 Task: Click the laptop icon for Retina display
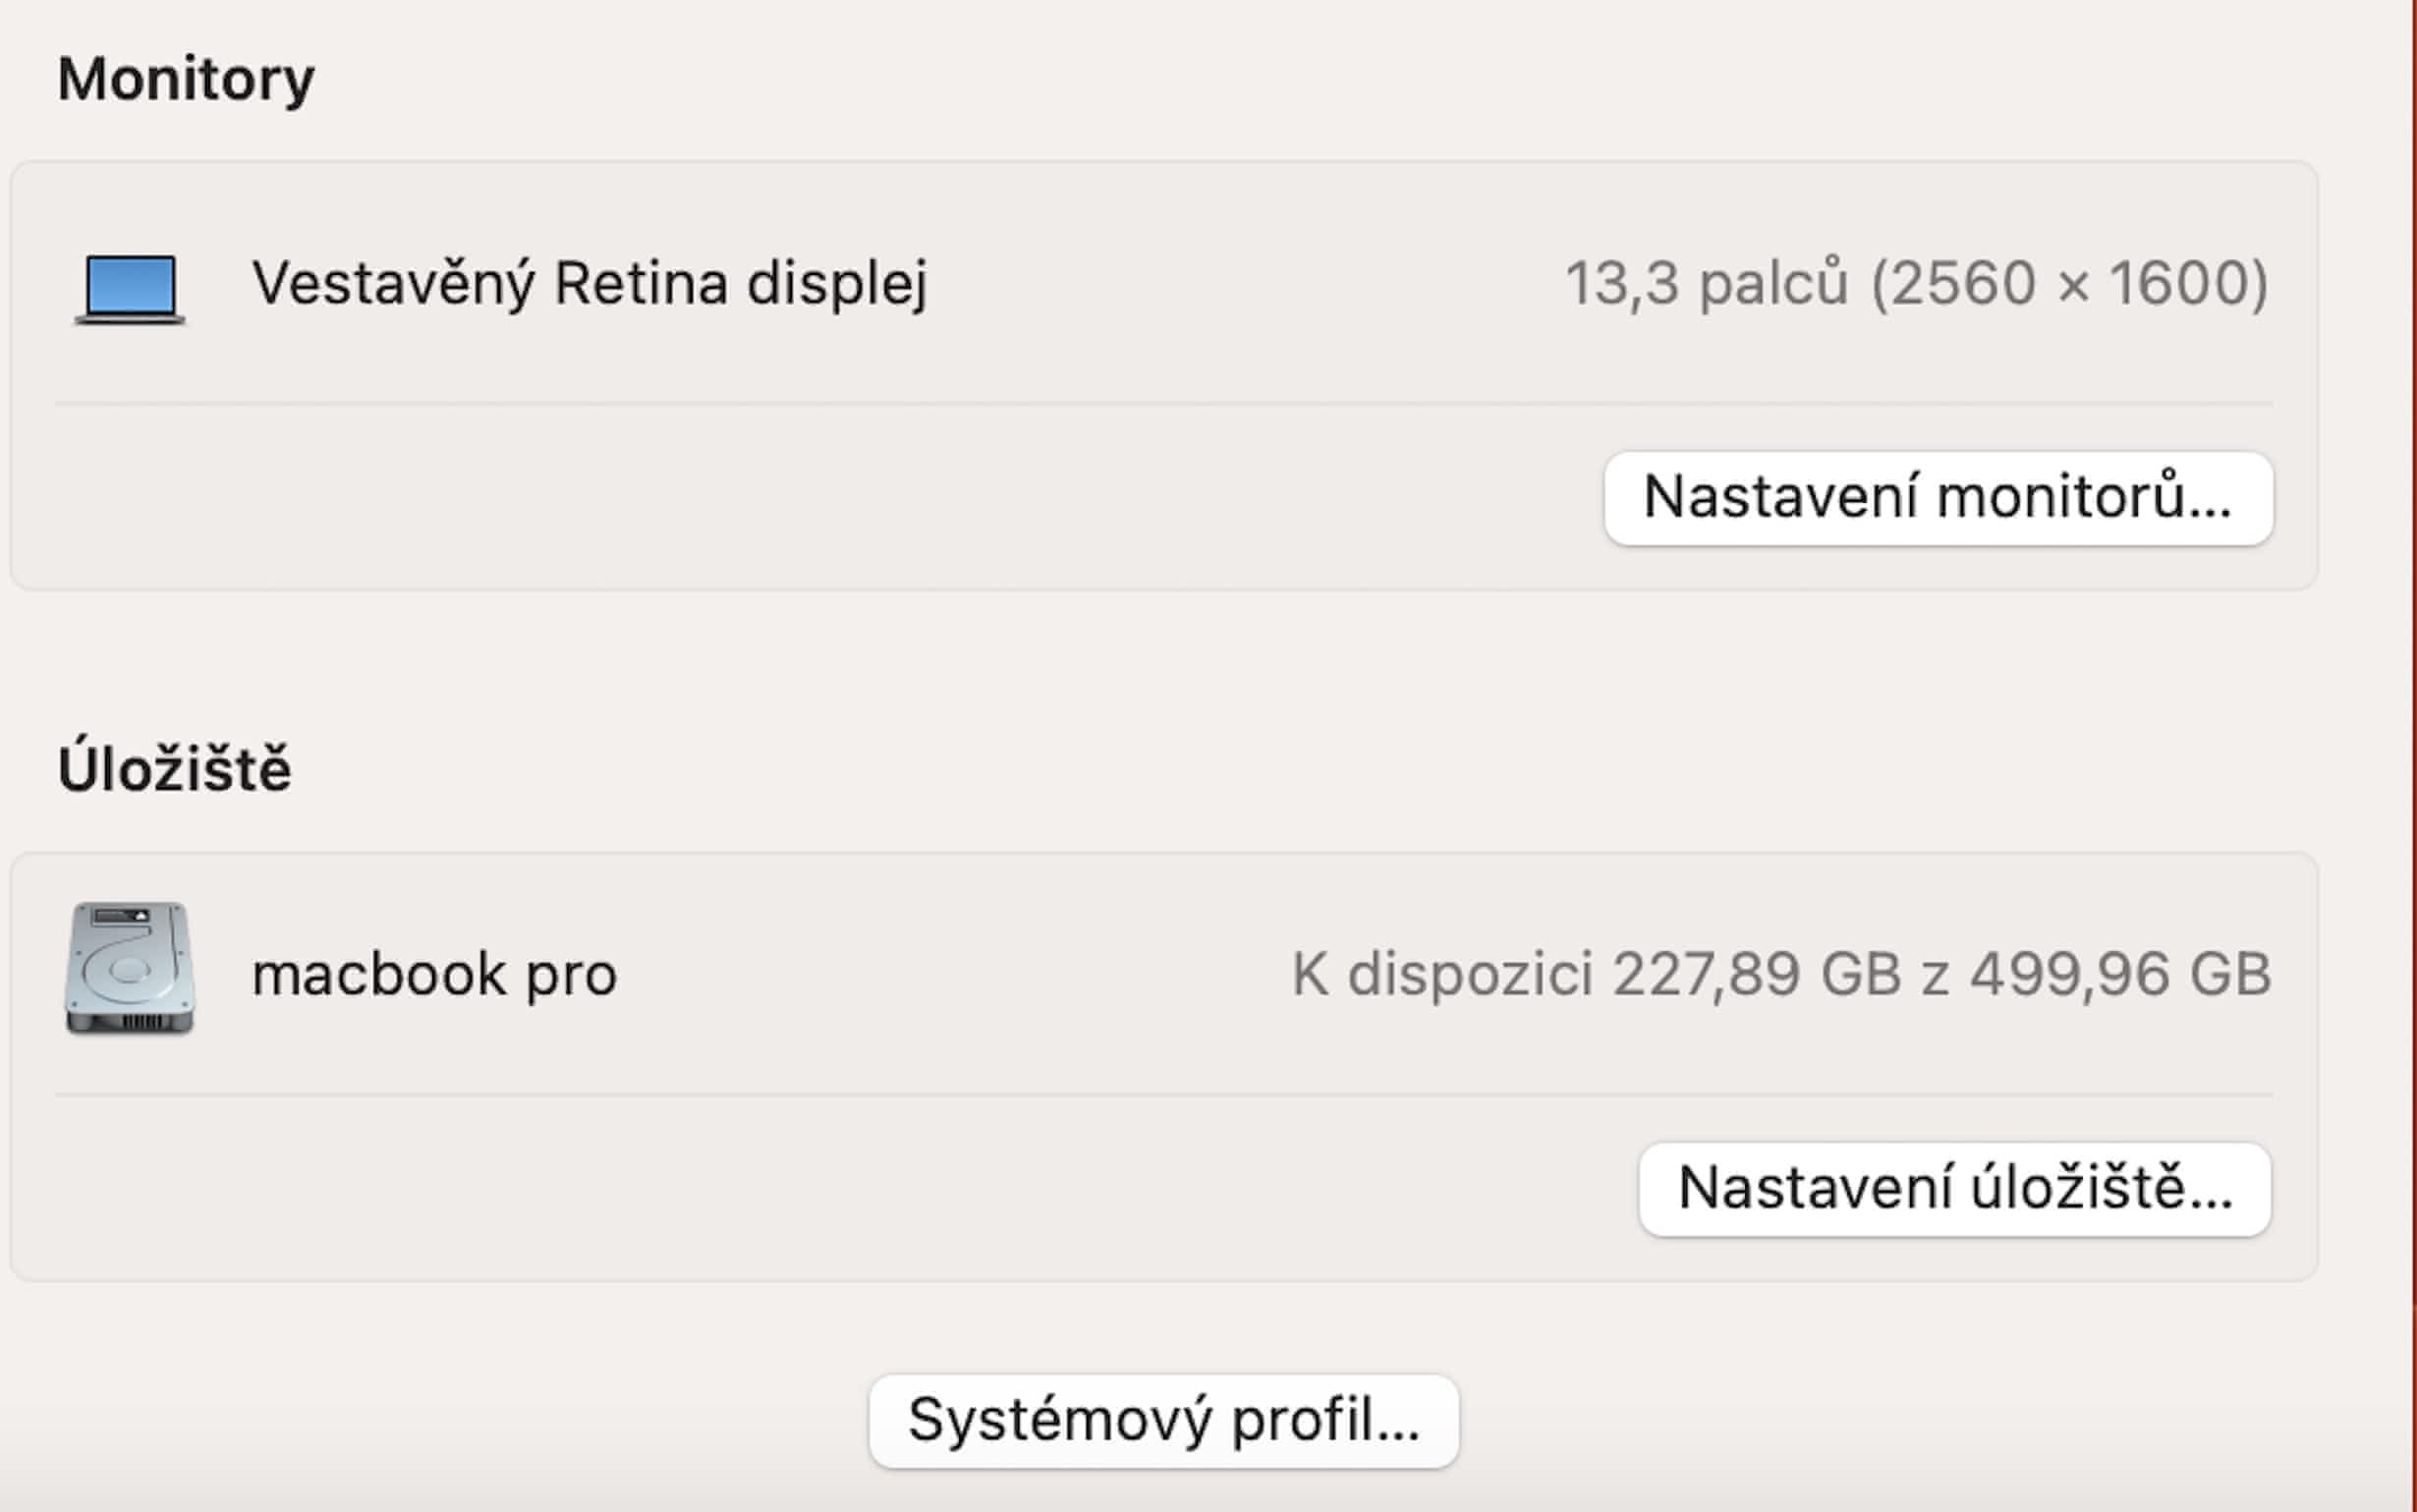pos(130,288)
